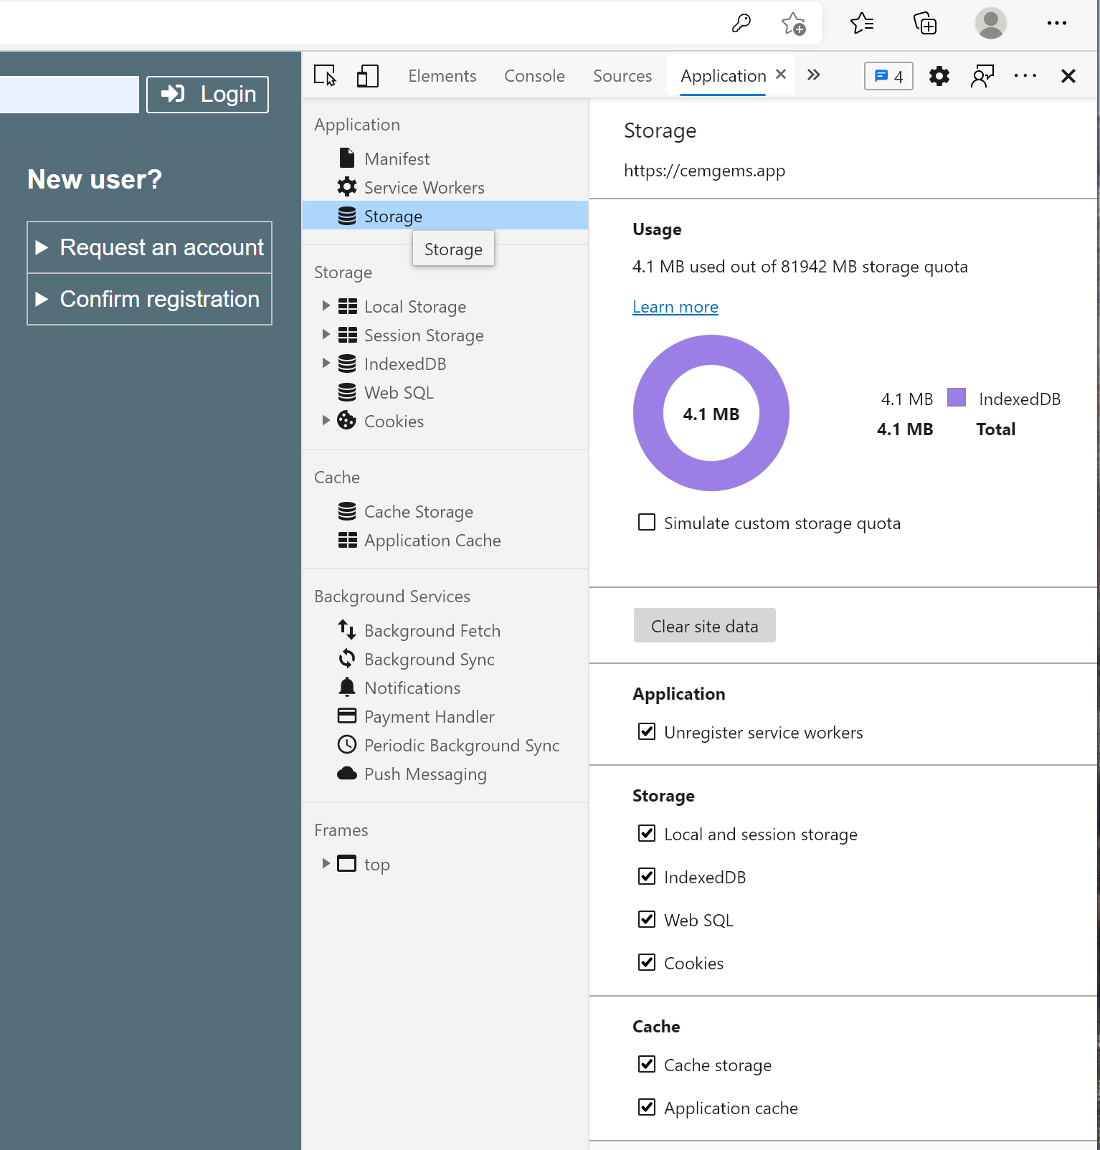Click the Clear site data button

click(704, 626)
